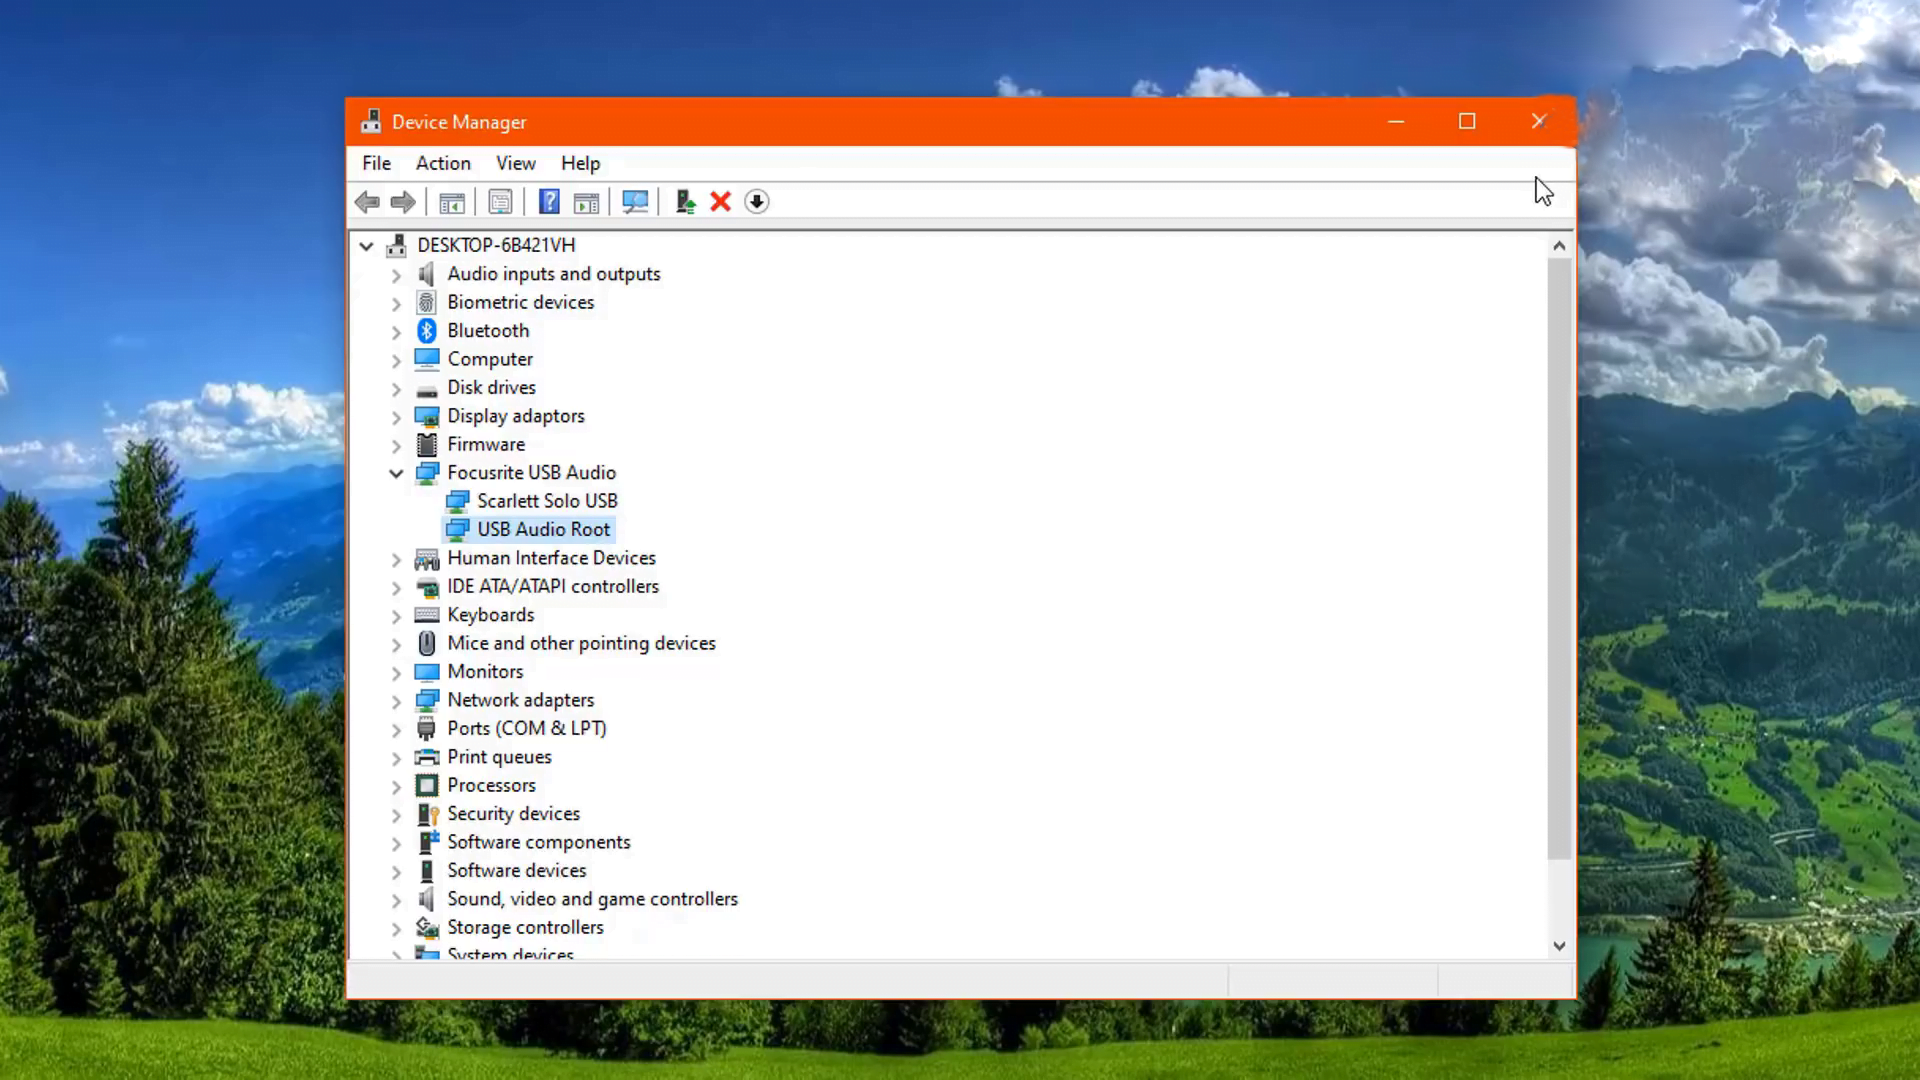The height and width of the screenshot is (1080, 1920).
Task: Click red X Uninstall device icon
Action: [x=720, y=202]
